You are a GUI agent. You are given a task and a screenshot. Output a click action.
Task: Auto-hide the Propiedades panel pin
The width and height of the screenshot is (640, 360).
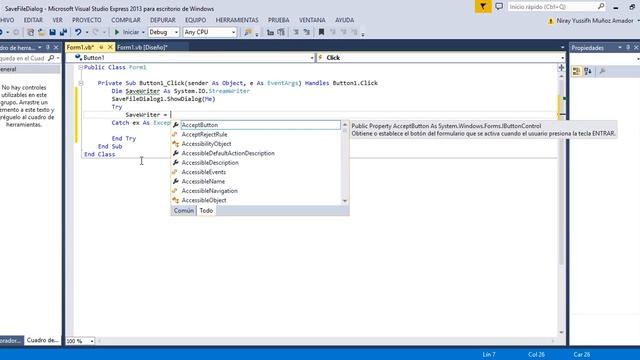pyautogui.click(x=628, y=48)
